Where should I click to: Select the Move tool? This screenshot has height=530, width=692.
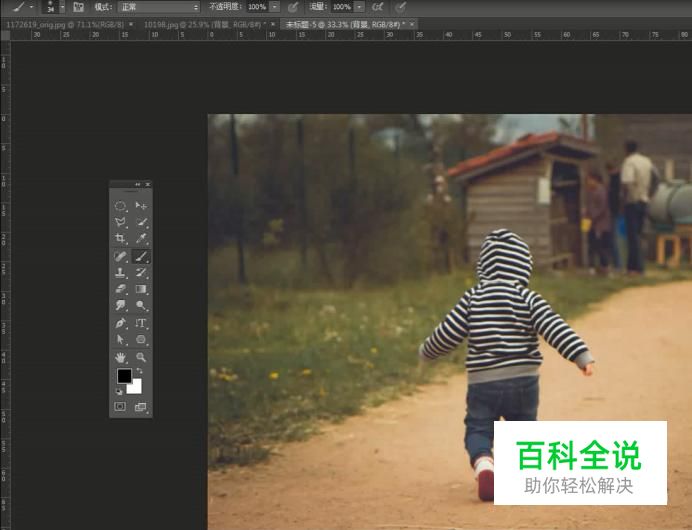point(141,205)
